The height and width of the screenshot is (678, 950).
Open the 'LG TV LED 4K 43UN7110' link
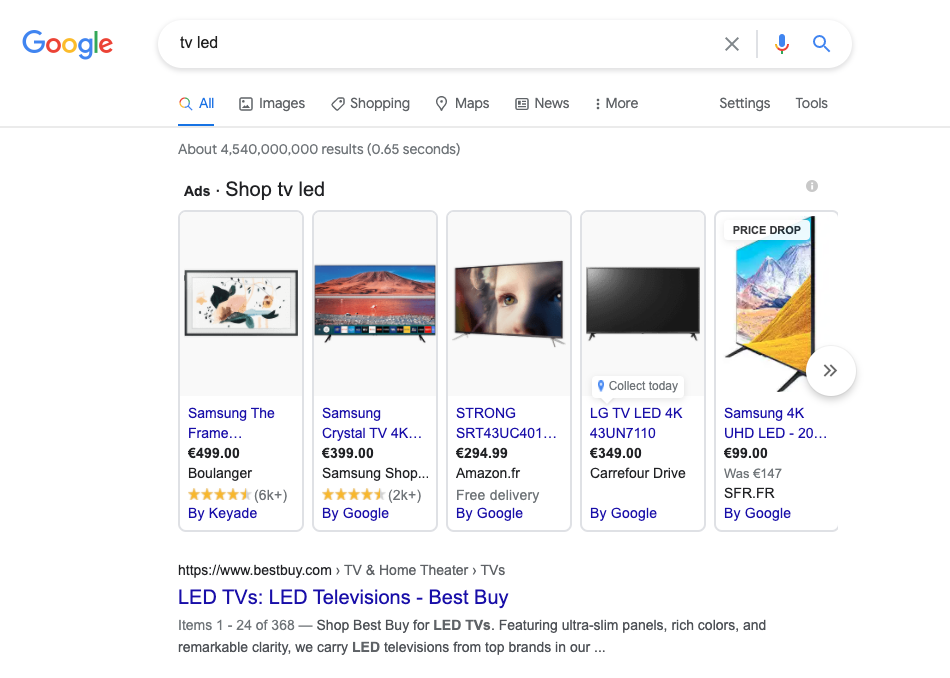pyautogui.click(x=636, y=423)
